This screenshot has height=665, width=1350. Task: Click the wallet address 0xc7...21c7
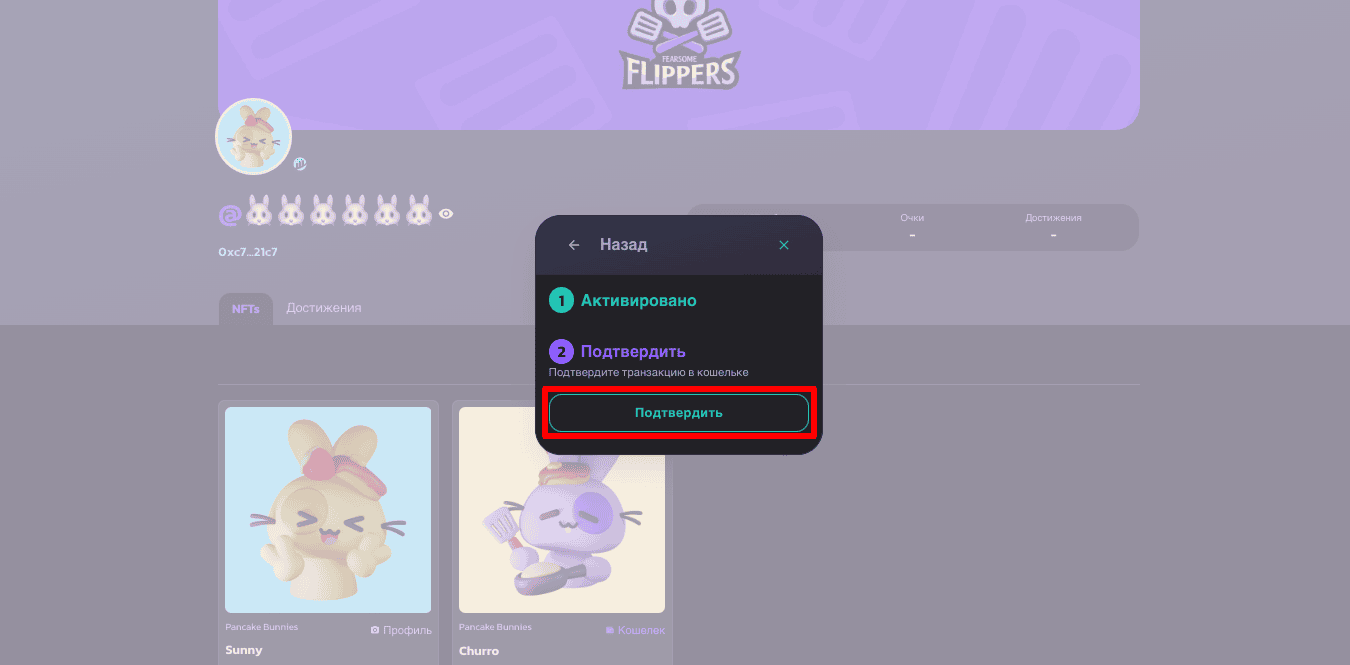click(x=248, y=252)
